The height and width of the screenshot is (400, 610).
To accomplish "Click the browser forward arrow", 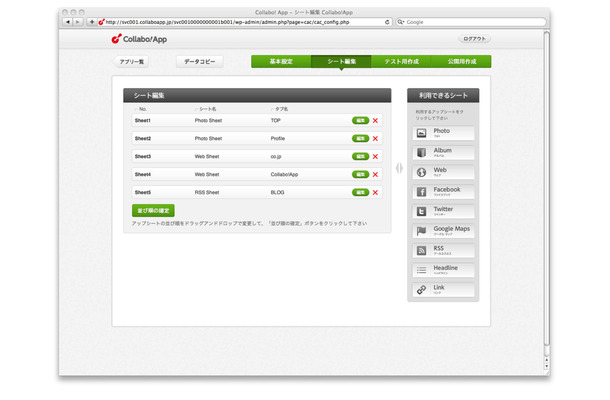I will pyautogui.click(x=77, y=22).
